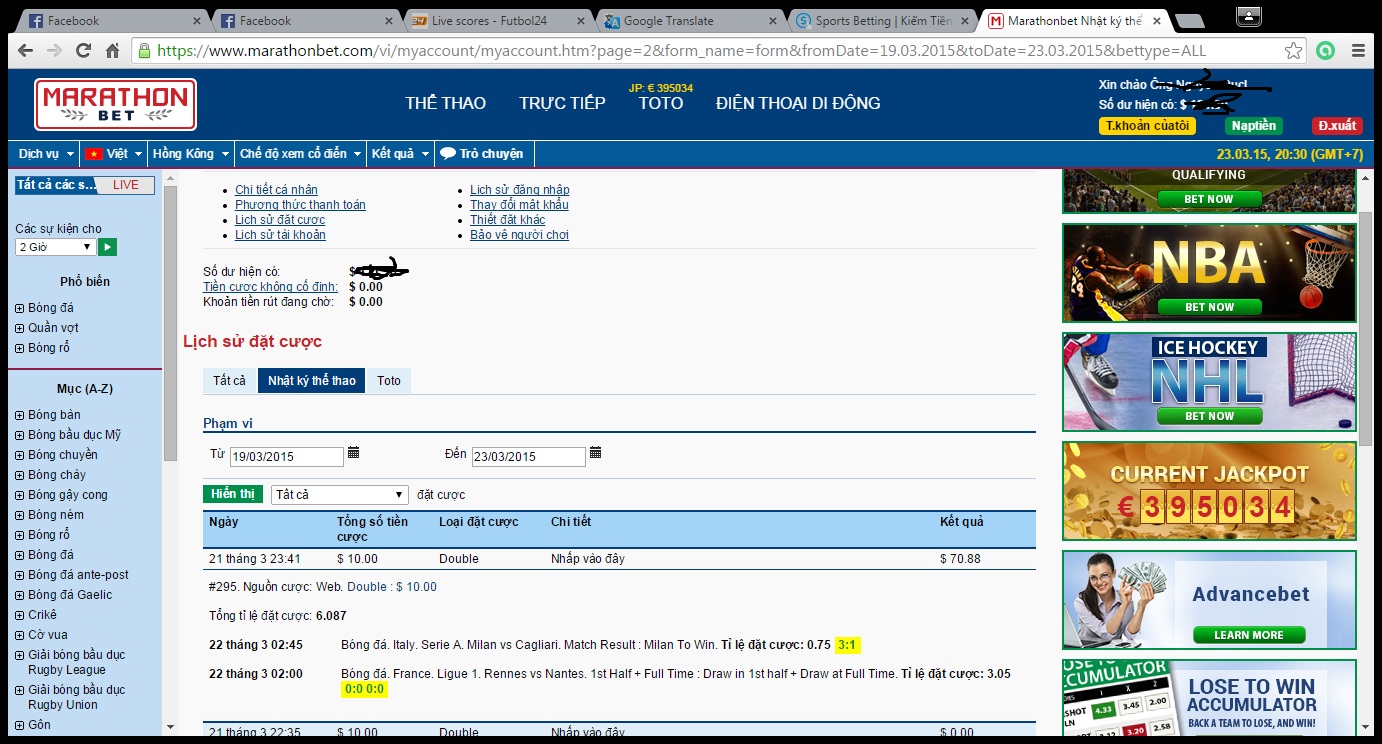Open the Bảo vệ người chơi link
Screen dimensions: 1382x744
point(519,235)
